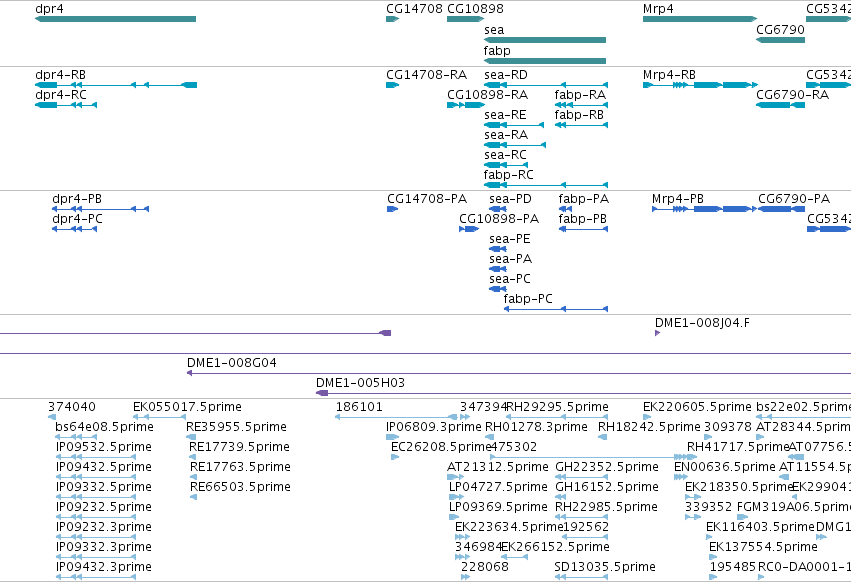Click transcript dpr4-RC label
This screenshot has height=582, width=851.
point(61,95)
